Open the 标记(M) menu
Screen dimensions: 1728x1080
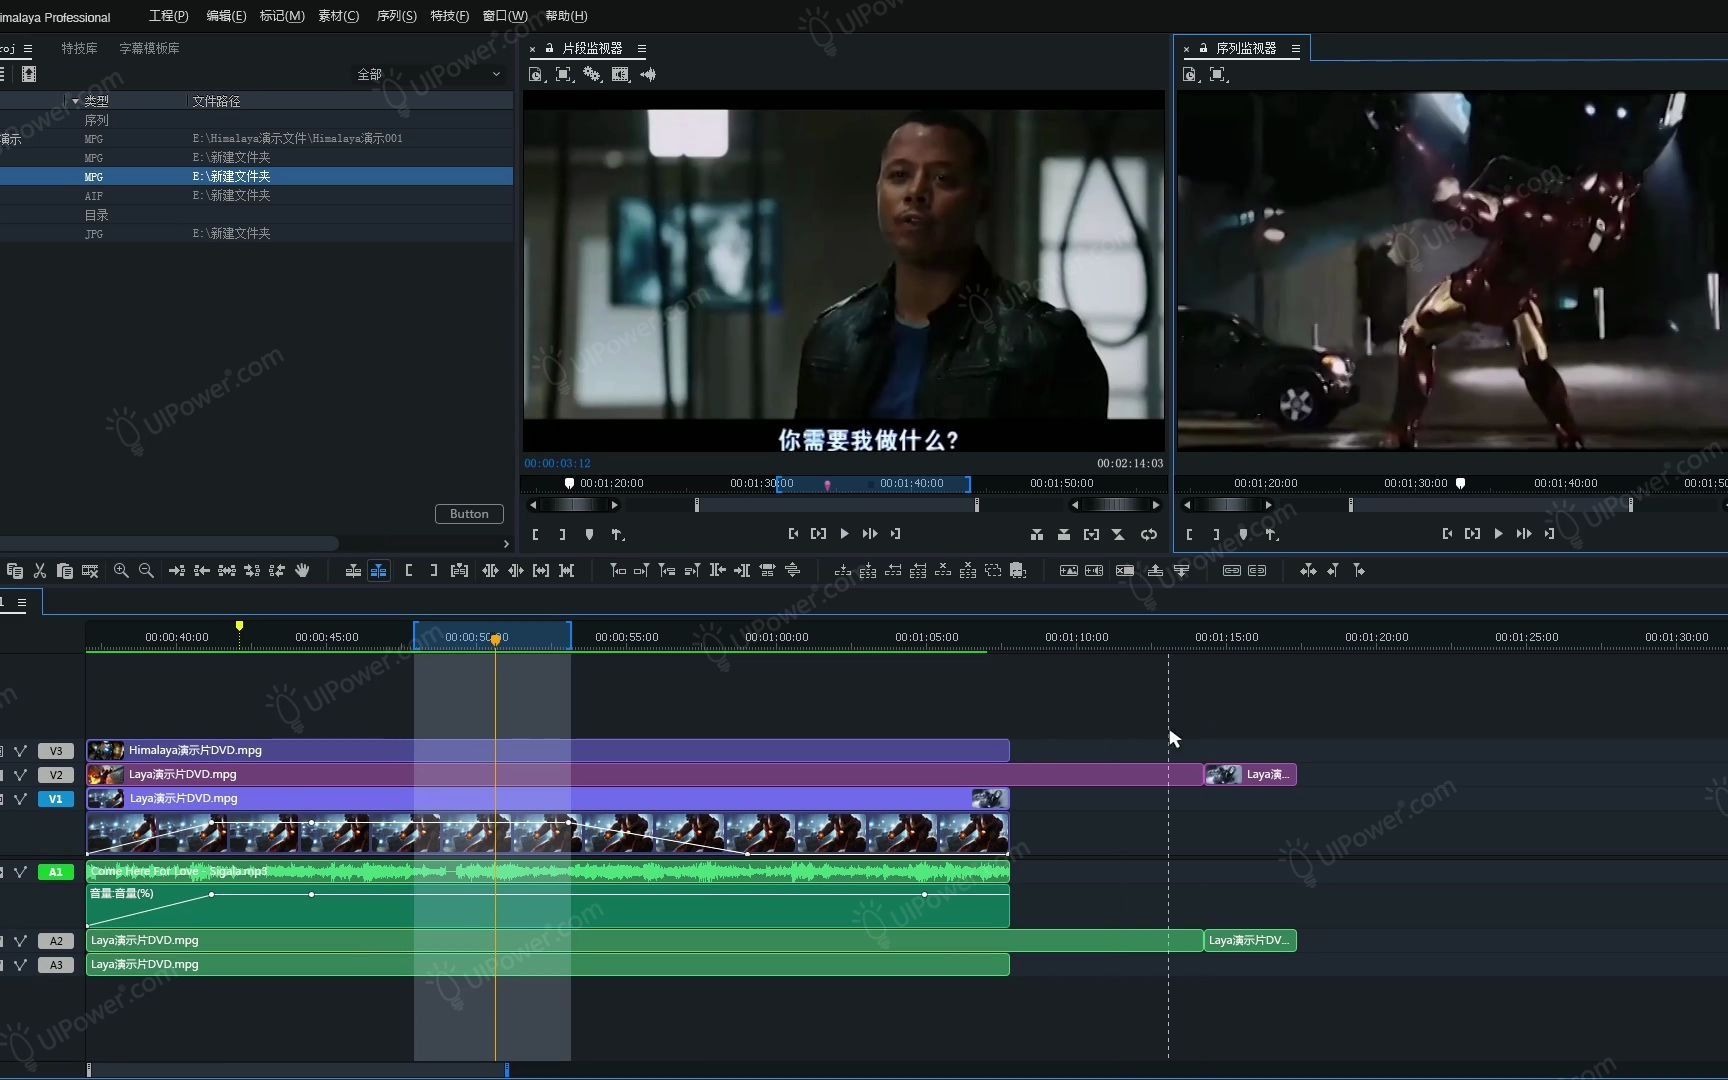tap(282, 16)
